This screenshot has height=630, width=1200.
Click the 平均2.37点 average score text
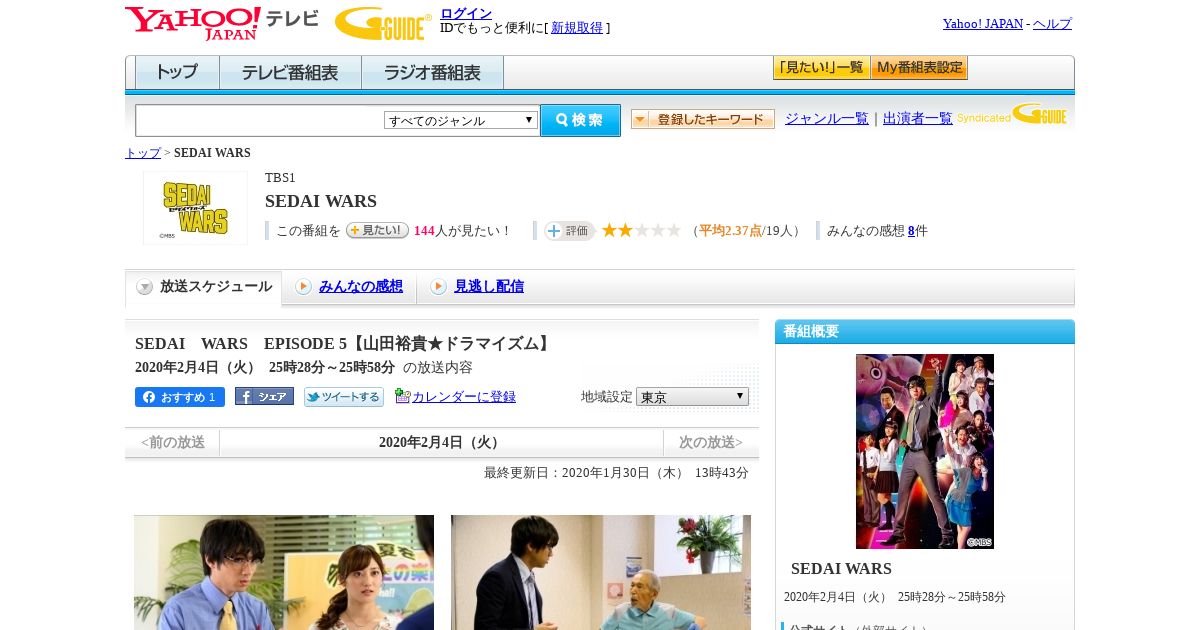730,231
